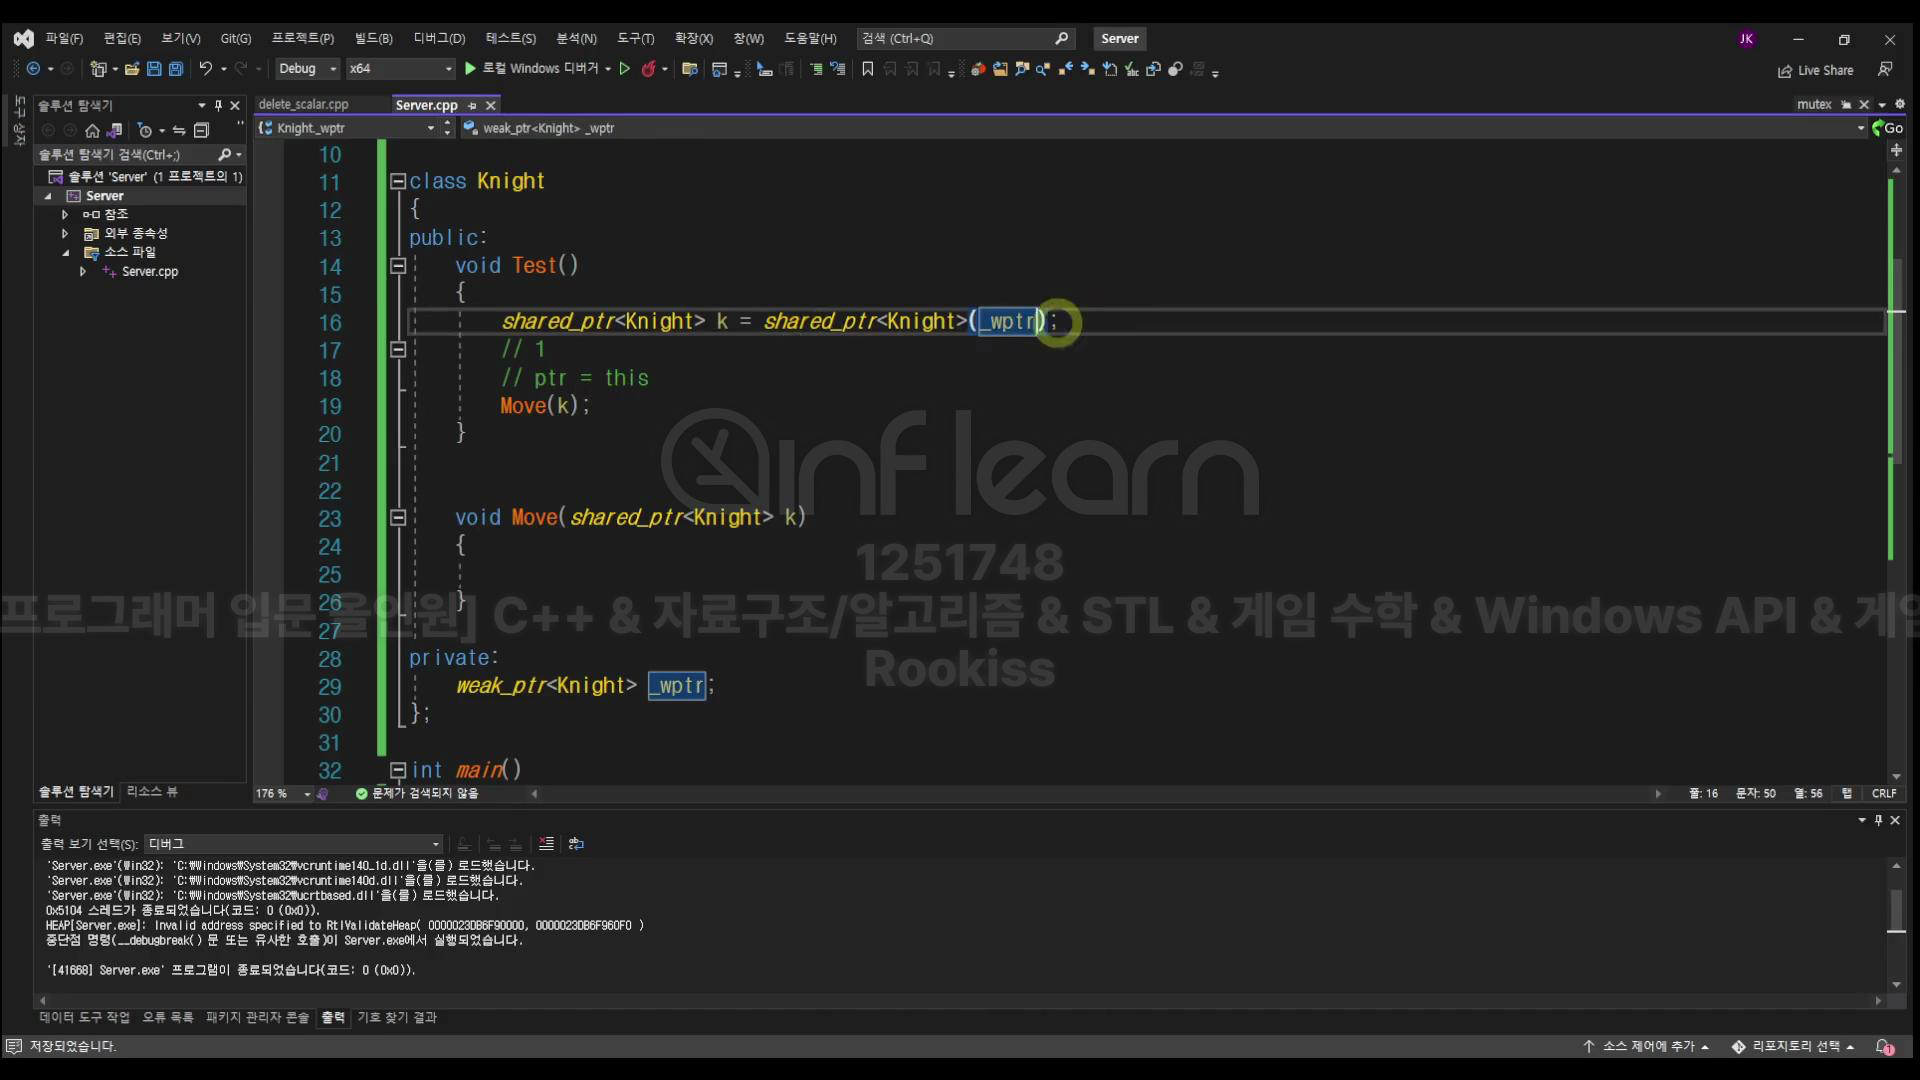Click the editor vertical scrollbar track
The height and width of the screenshot is (1080, 1920).
(1896, 650)
